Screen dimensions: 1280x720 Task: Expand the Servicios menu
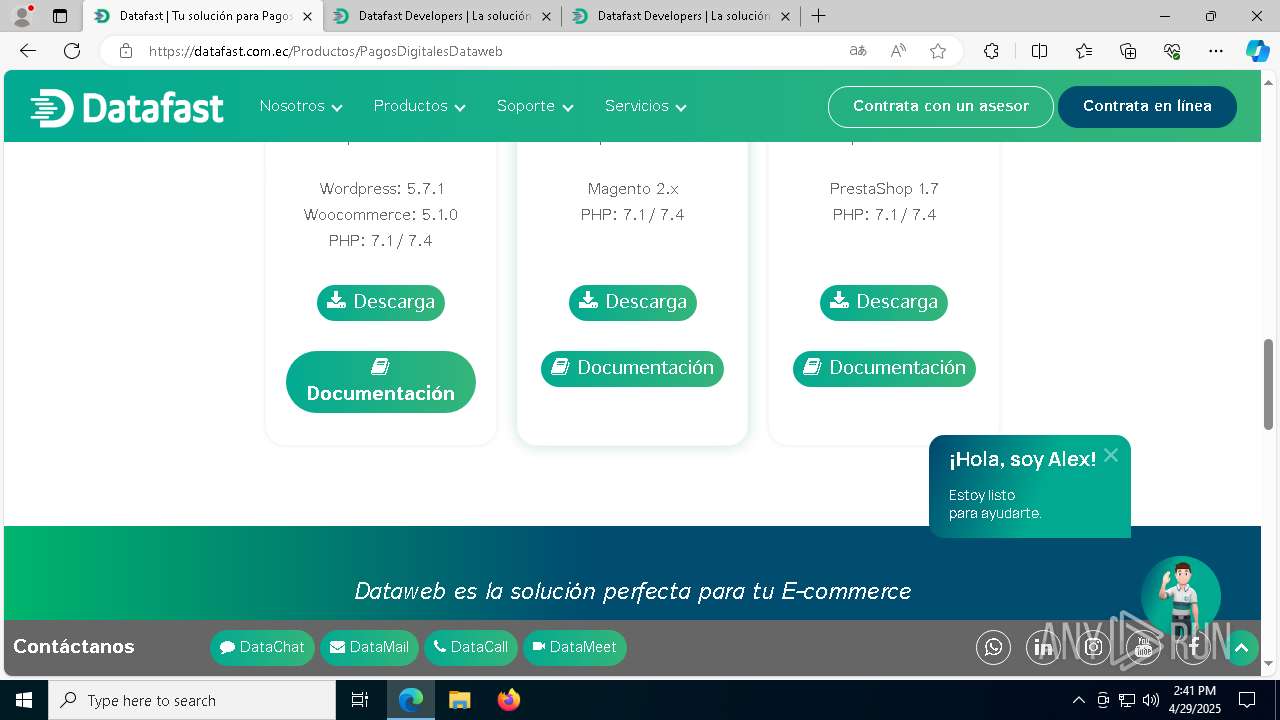coord(646,106)
